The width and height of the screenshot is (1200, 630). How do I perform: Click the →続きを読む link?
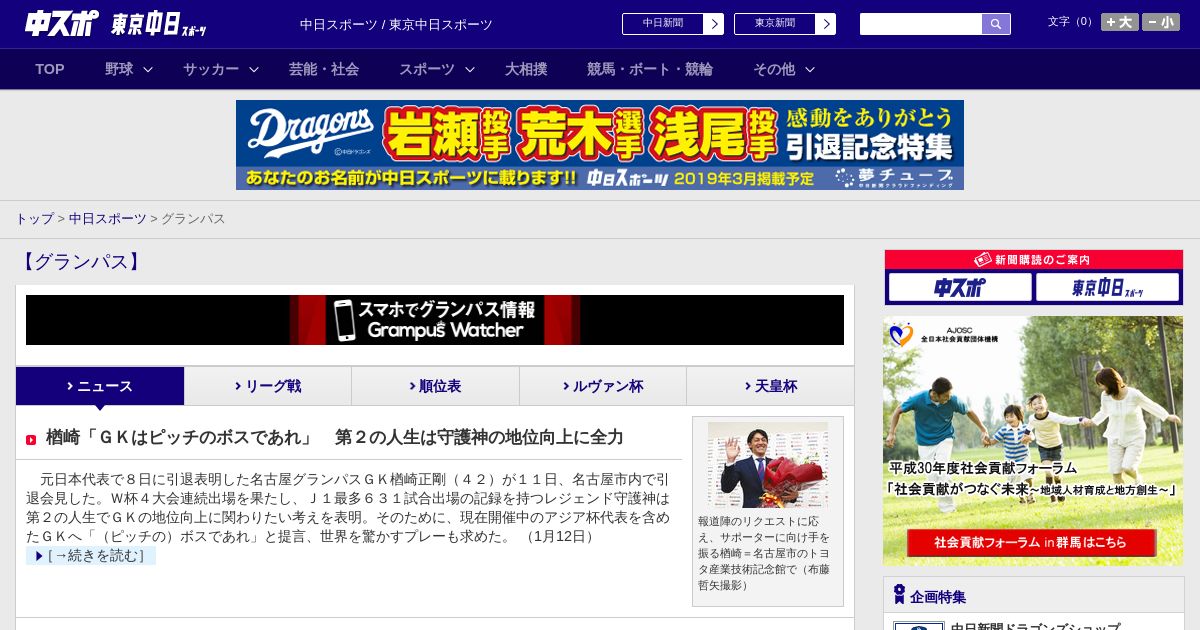point(91,555)
